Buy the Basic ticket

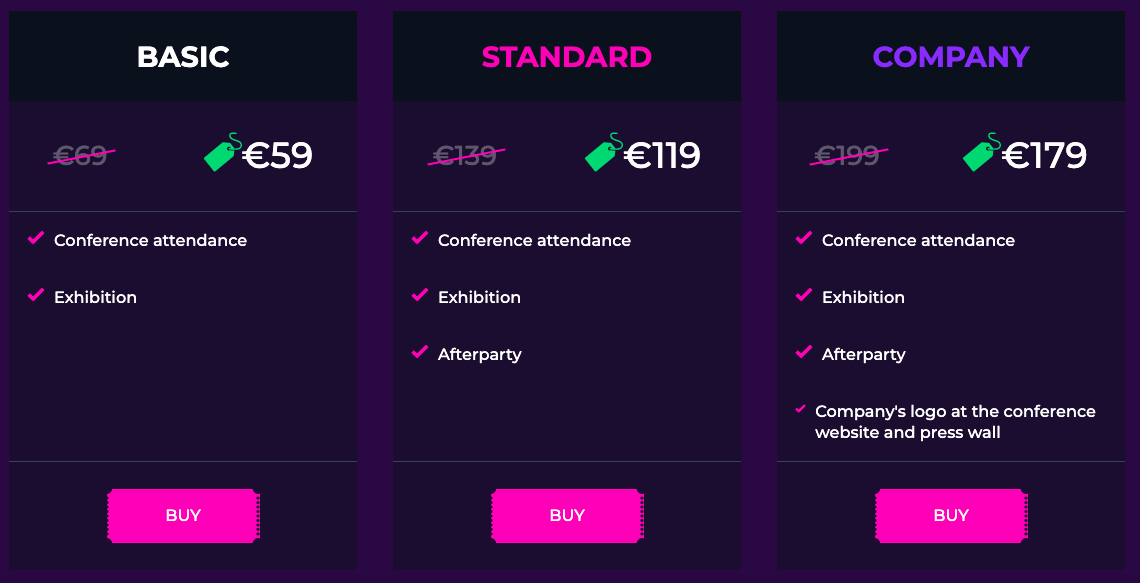click(183, 515)
